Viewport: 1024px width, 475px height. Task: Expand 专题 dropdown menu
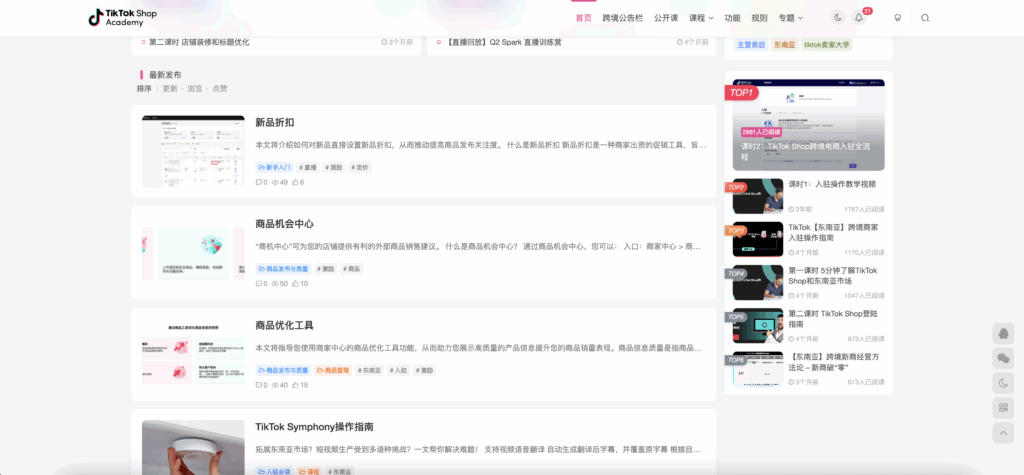pyautogui.click(x=790, y=18)
